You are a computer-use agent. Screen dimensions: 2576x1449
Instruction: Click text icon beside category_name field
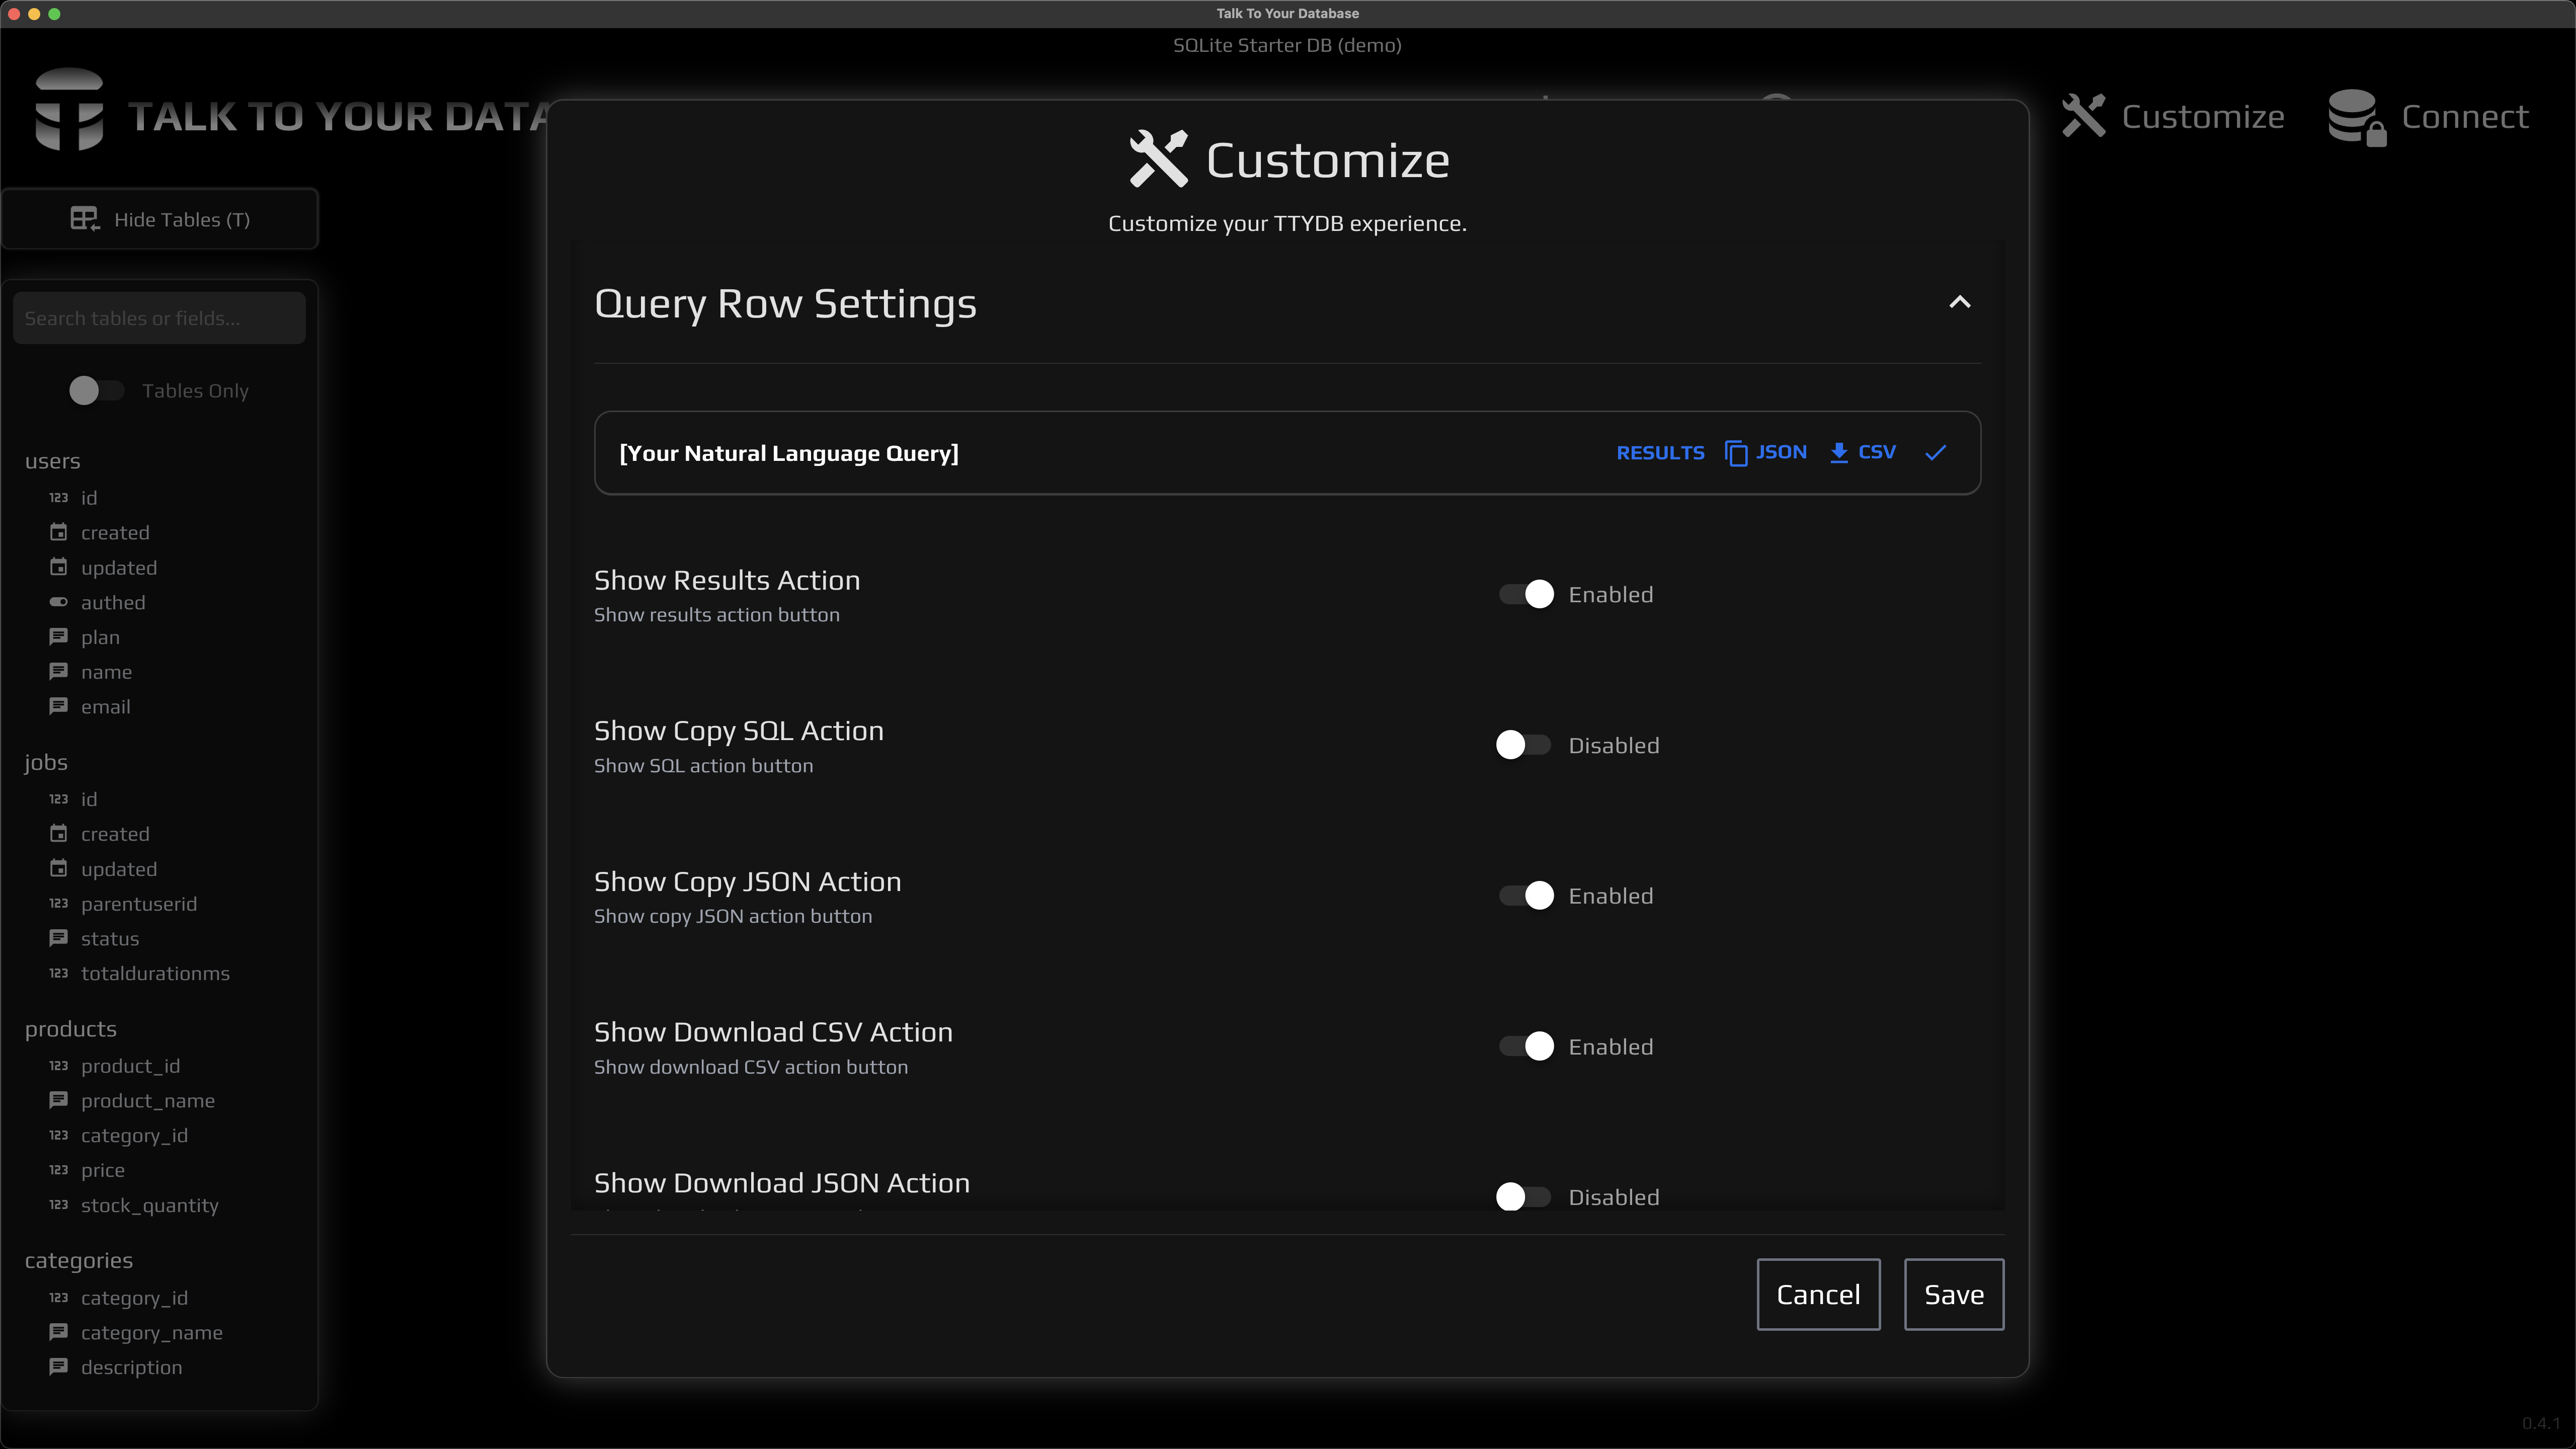pos(59,1332)
